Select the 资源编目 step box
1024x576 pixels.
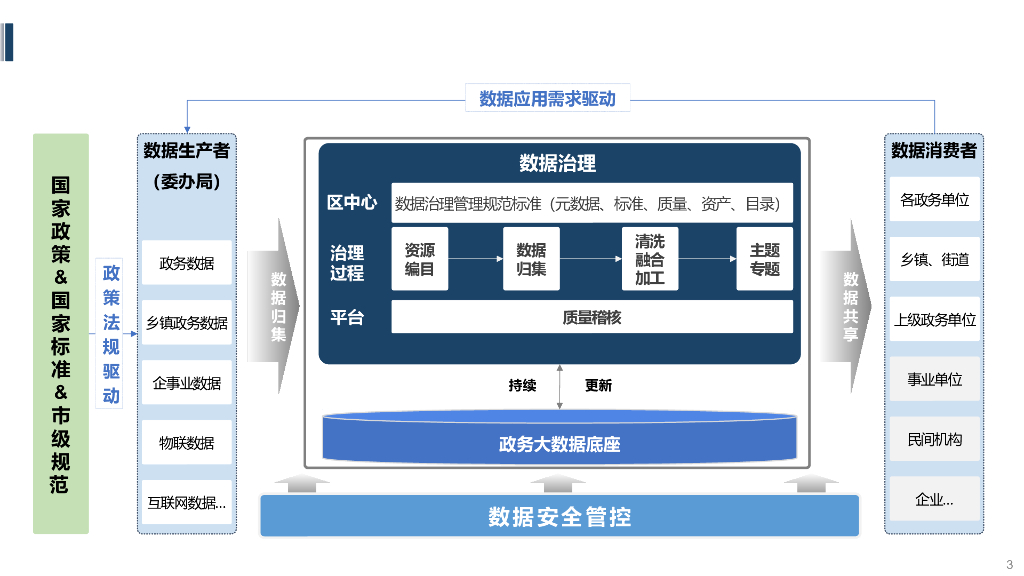420,259
